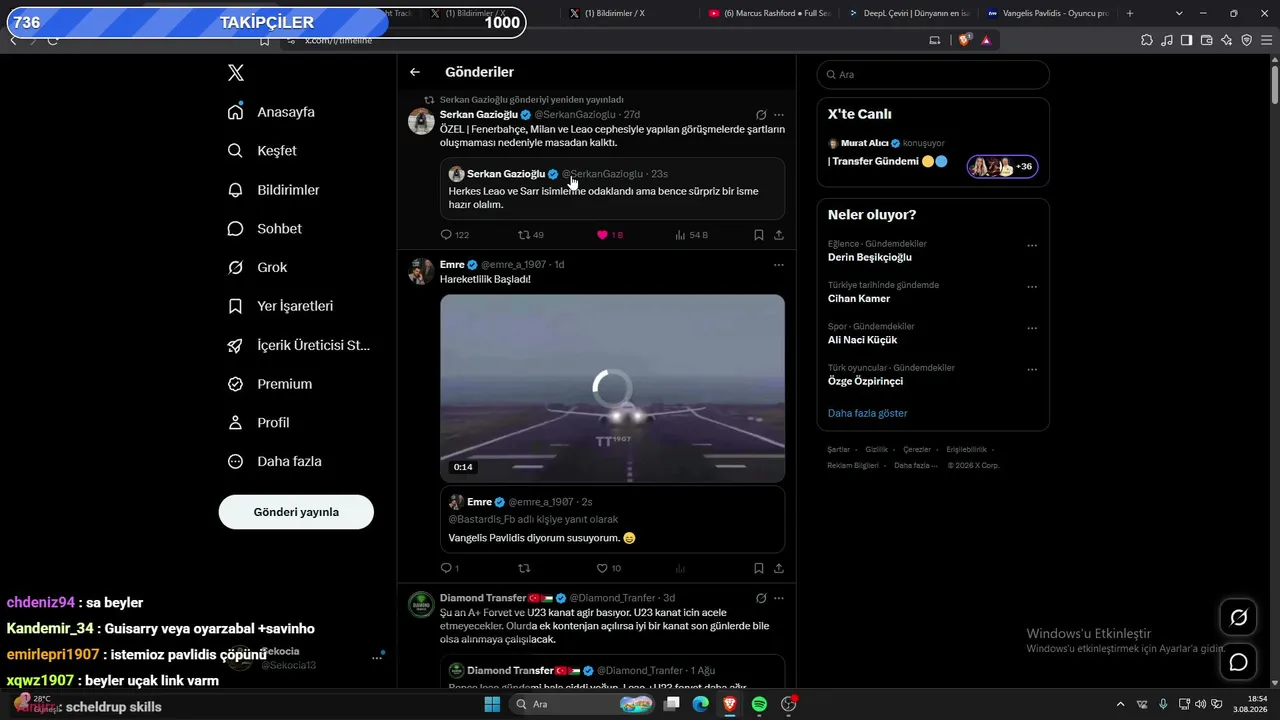Bookmark Emre's Hareketlilik Başladı post

click(759, 568)
